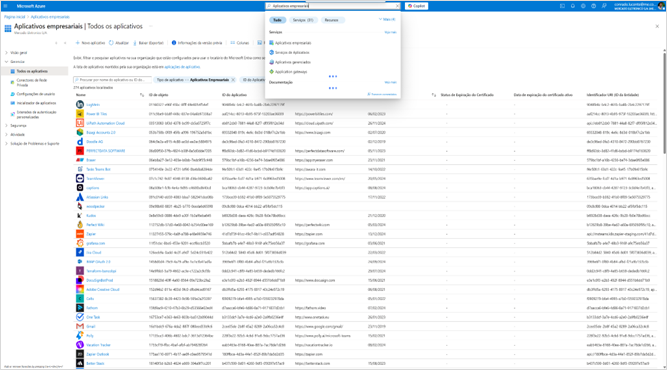Open 'aplicações de aplicativo' inline link
Viewport: 667px width, 370px height.
tap(182, 67)
